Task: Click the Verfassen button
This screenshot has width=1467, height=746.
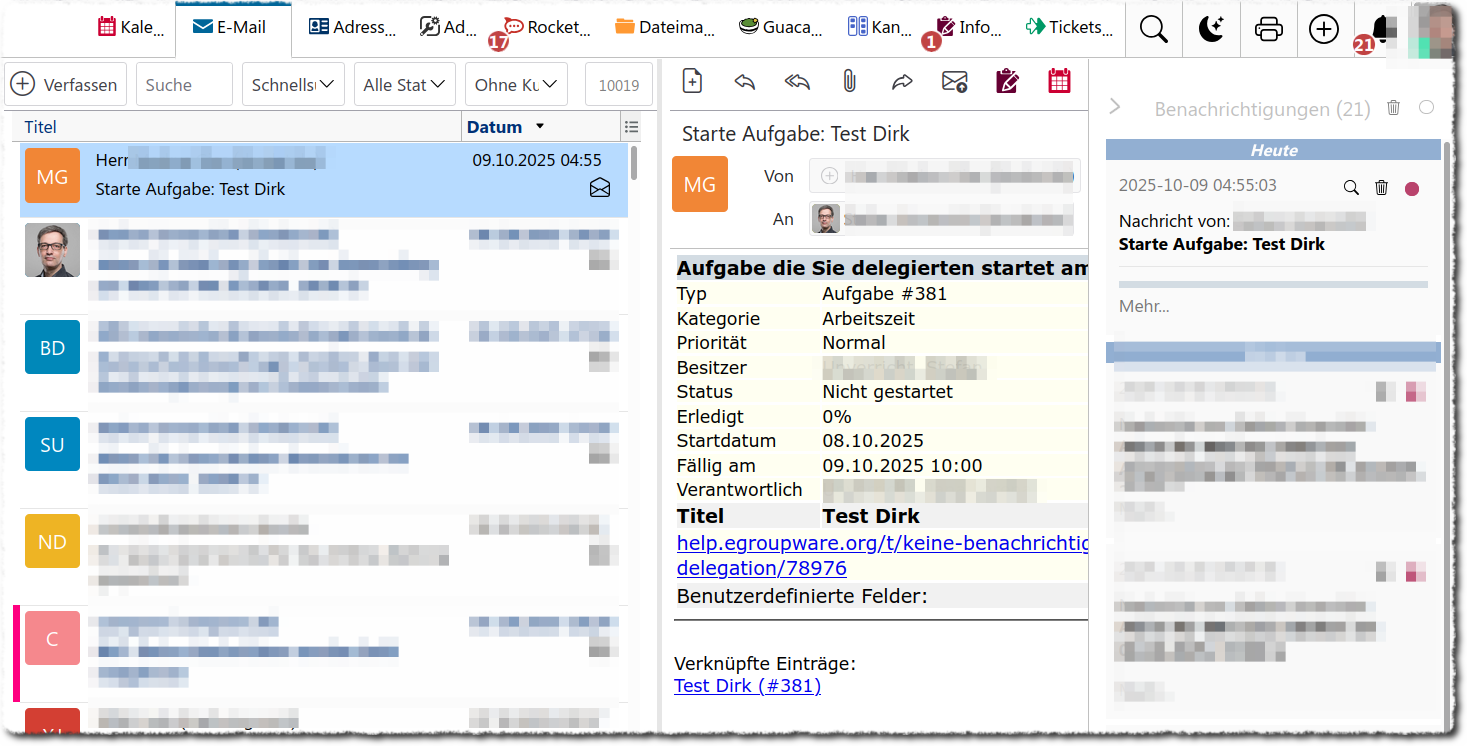Action: [65, 85]
